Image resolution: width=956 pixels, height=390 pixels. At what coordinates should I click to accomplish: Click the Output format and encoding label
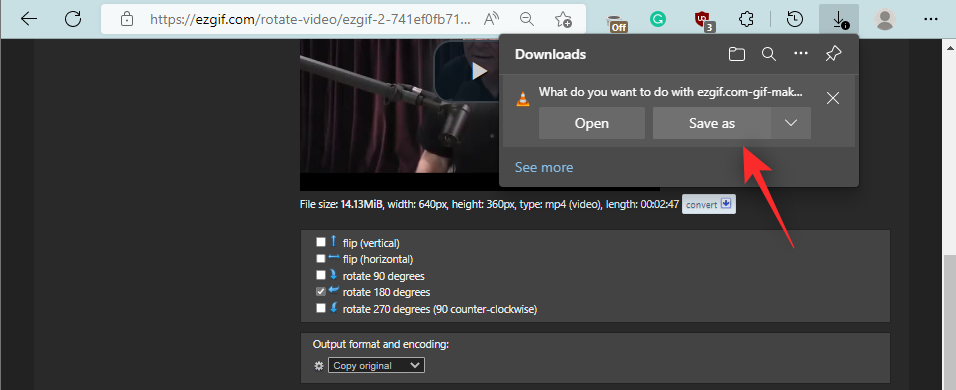(x=380, y=344)
